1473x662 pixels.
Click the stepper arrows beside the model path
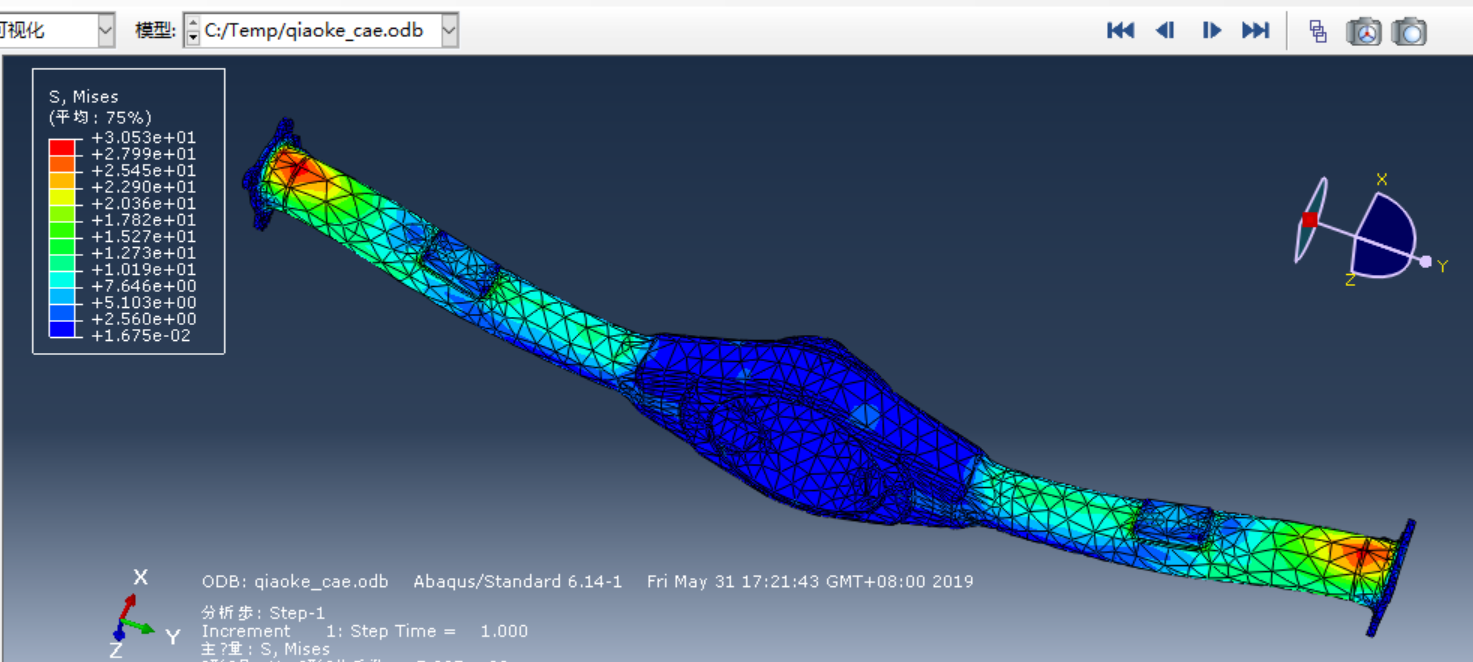tap(193, 31)
